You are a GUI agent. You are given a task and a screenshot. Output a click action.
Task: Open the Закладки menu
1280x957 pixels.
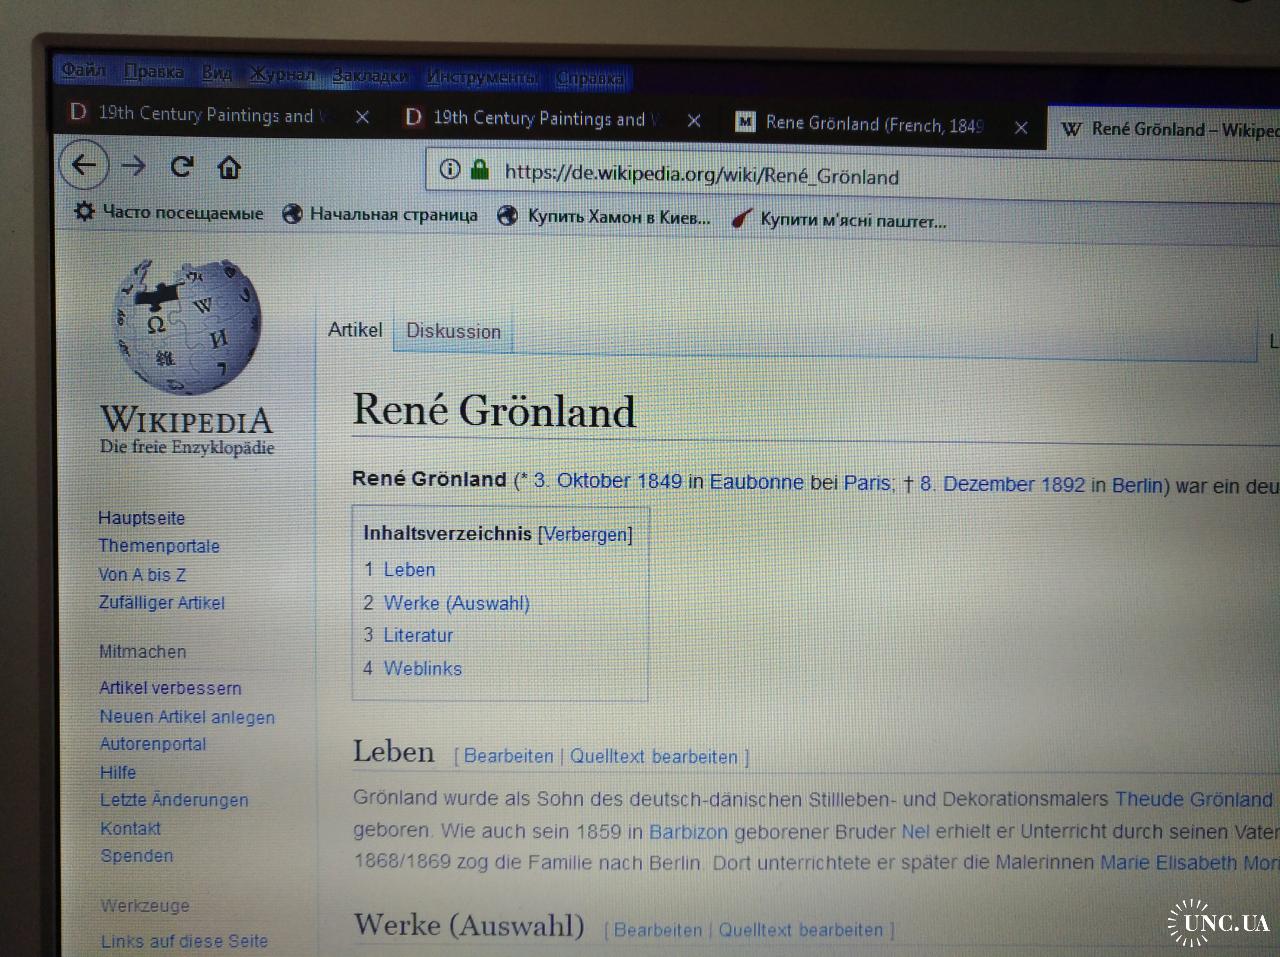click(x=370, y=76)
